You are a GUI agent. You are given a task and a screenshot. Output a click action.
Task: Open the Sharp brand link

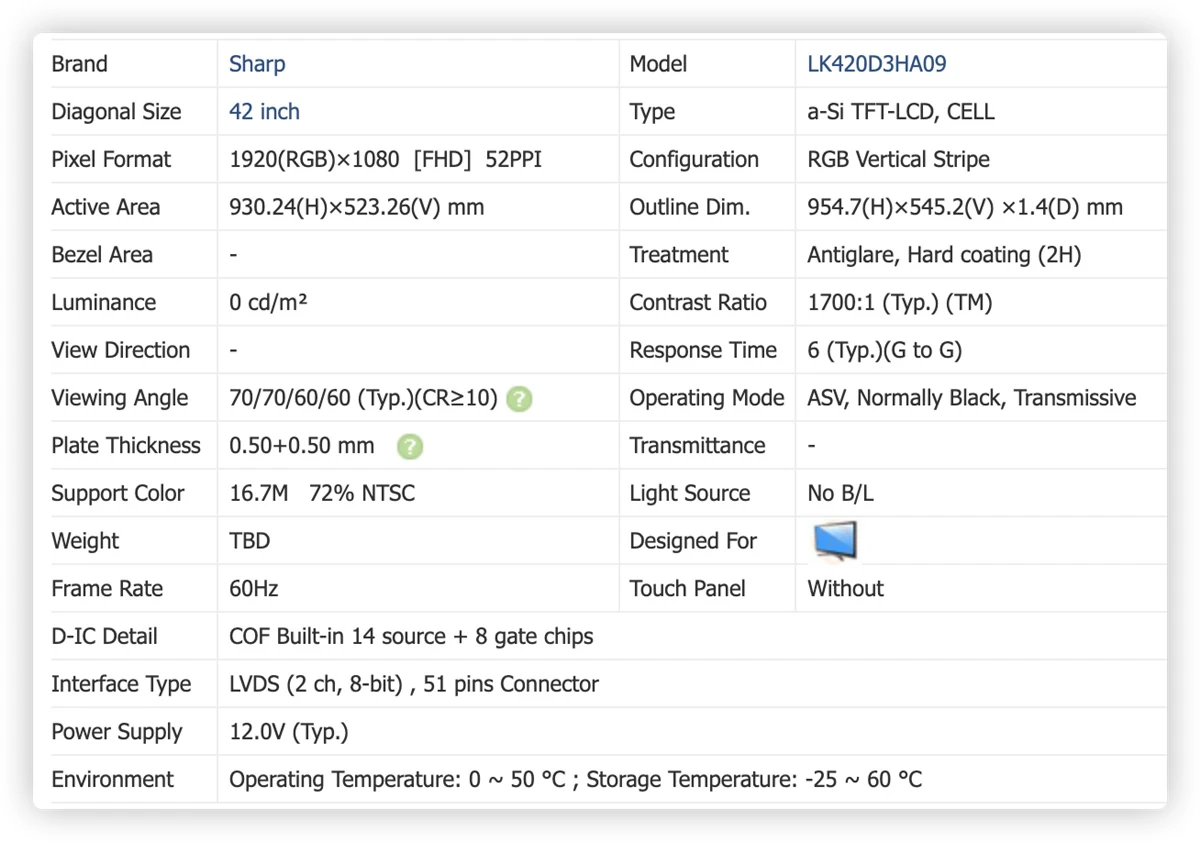coord(257,64)
